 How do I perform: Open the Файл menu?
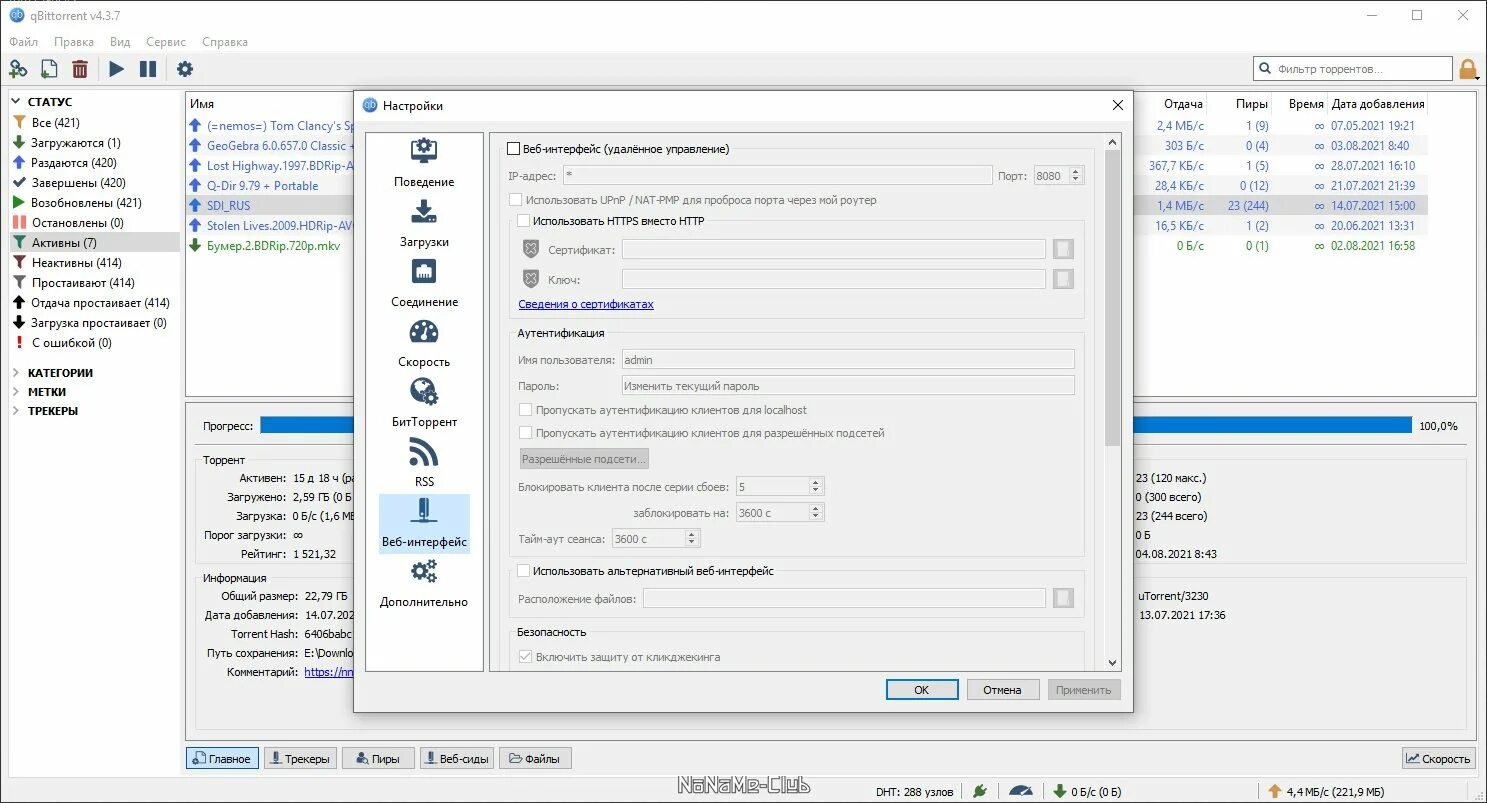pos(24,42)
